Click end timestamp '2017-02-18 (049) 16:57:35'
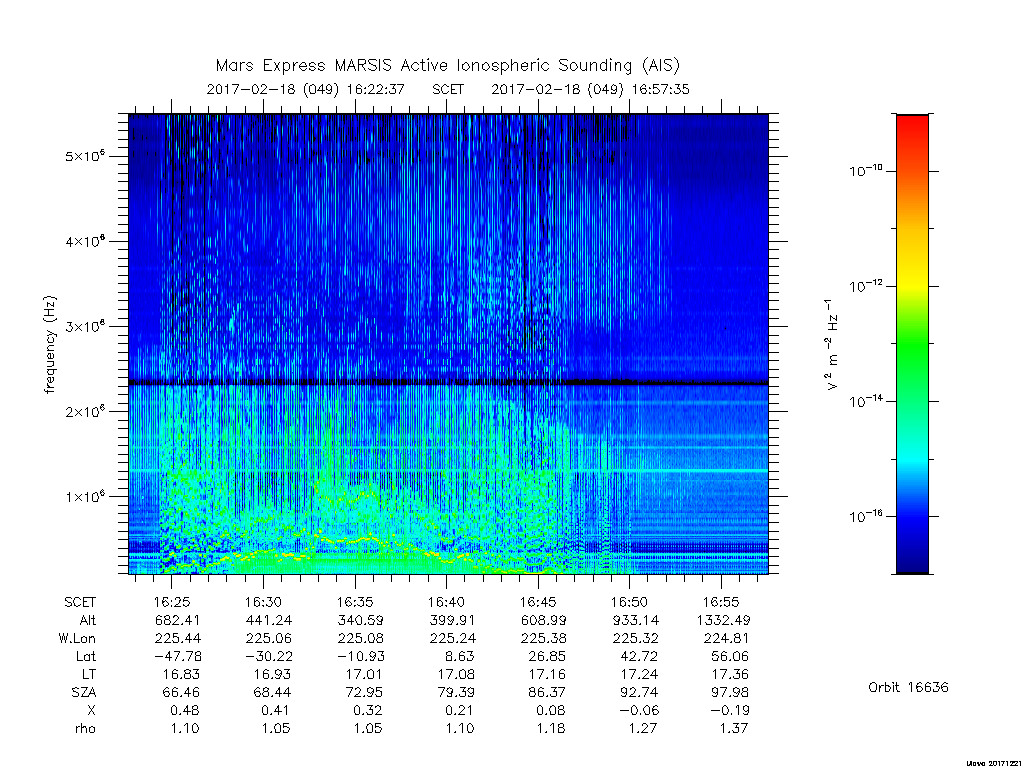The width and height of the screenshot is (1024, 768). click(590, 89)
